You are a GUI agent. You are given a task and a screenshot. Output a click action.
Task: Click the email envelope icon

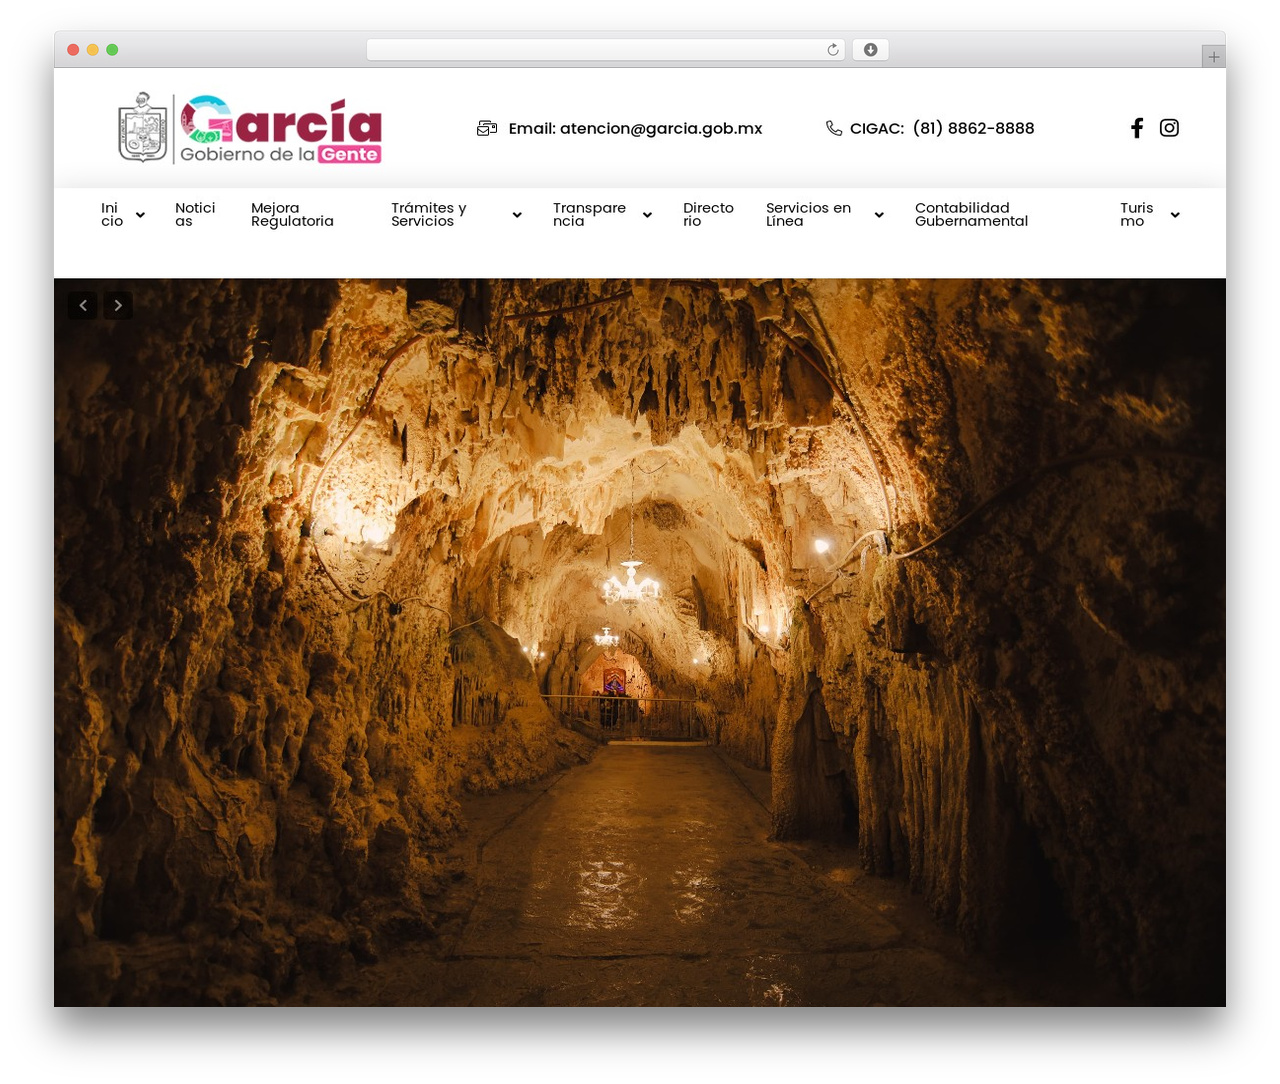[x=487, y=128]
